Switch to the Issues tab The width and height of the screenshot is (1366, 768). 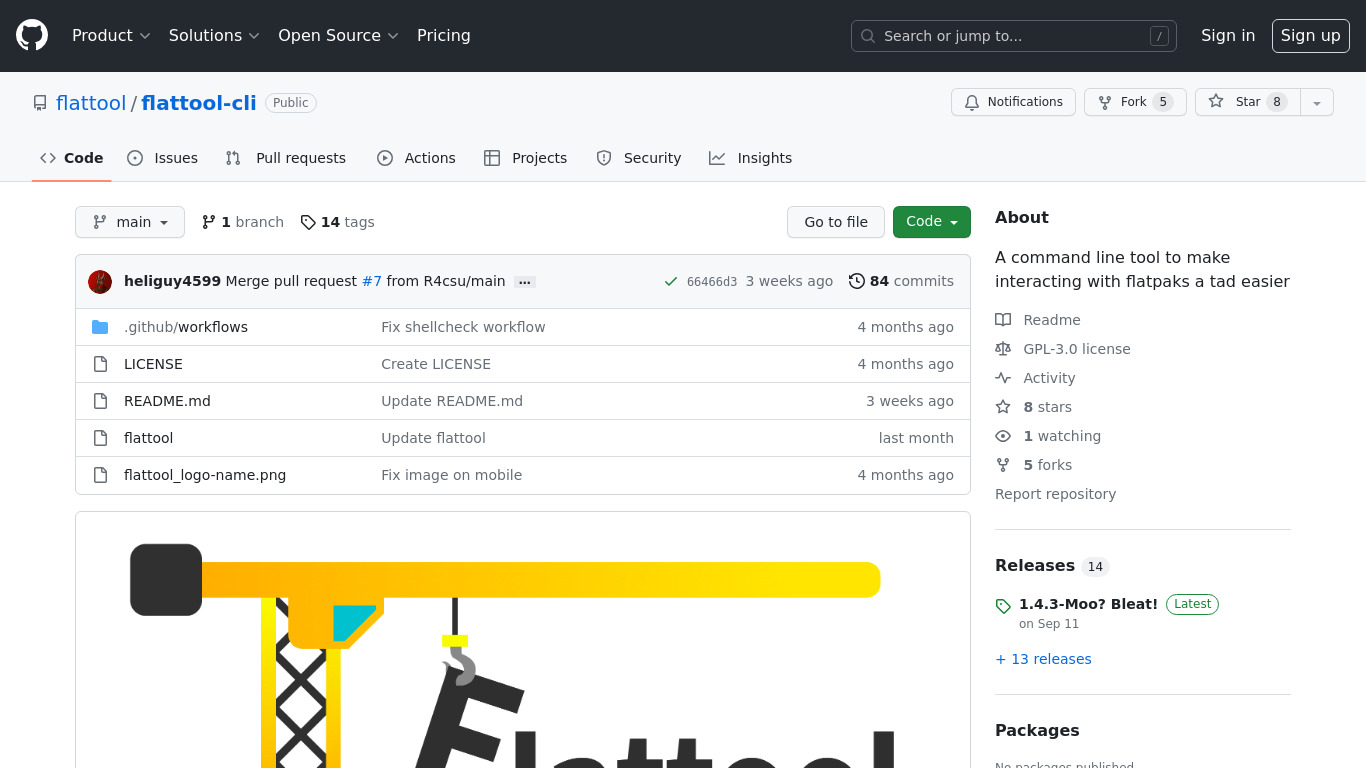coord(163,158)
